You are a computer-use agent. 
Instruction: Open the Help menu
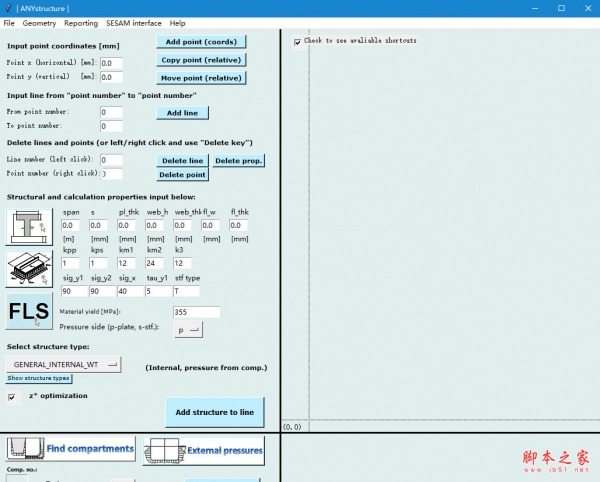click(x=177, y=23)
